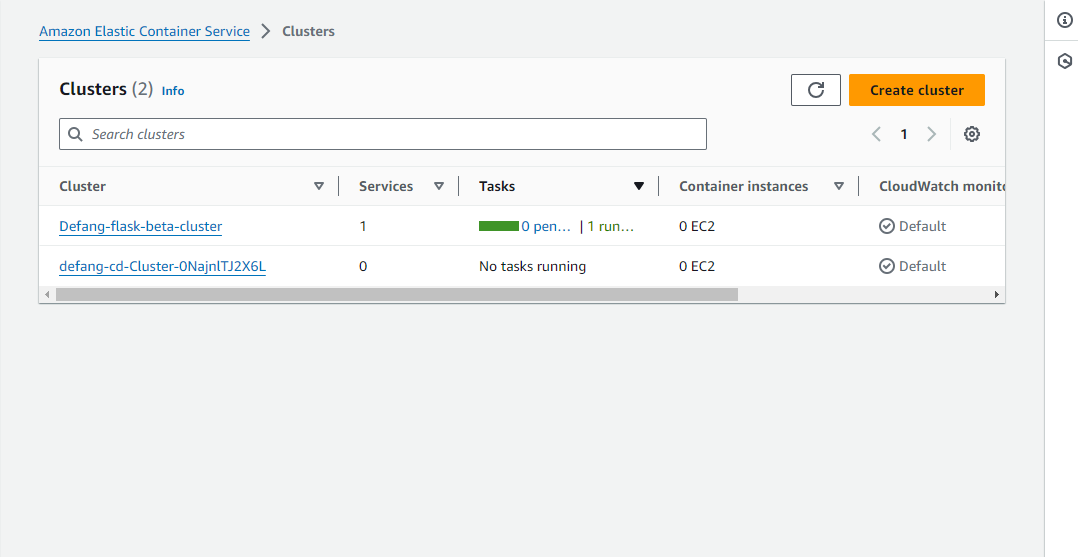Sort by Cluster column arrow

pyautogui.click(x=319, y=186)
